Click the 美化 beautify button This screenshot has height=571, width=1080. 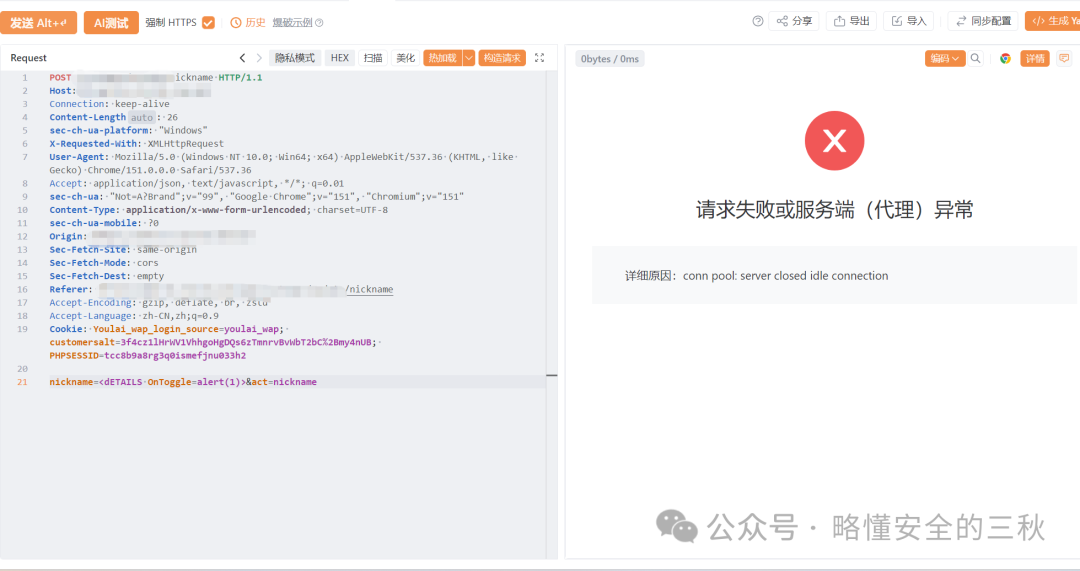click(x=406, y=58)
